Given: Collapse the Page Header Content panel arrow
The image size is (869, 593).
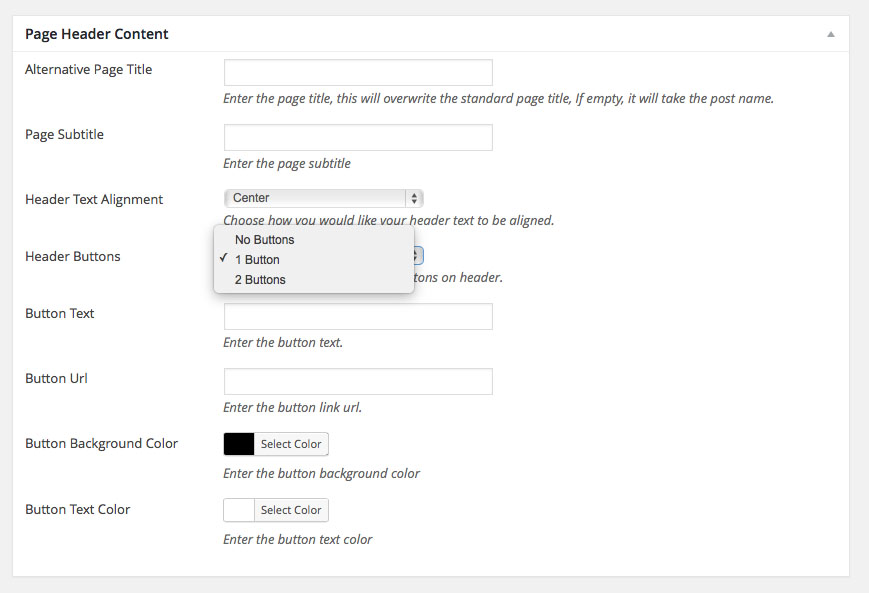Looking at the screenshot, I should coord(830,34).
